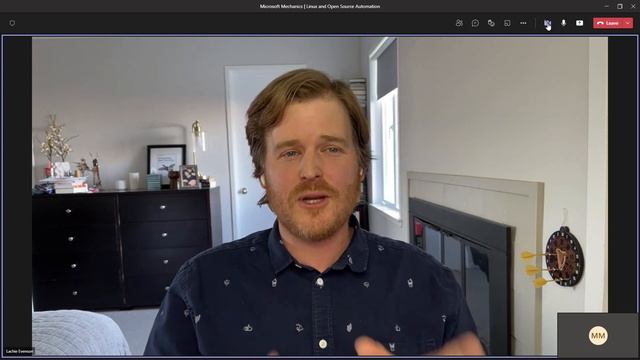Open the meeting chat
Viewport: 640px width, 360px height.
tap(475, 23)
